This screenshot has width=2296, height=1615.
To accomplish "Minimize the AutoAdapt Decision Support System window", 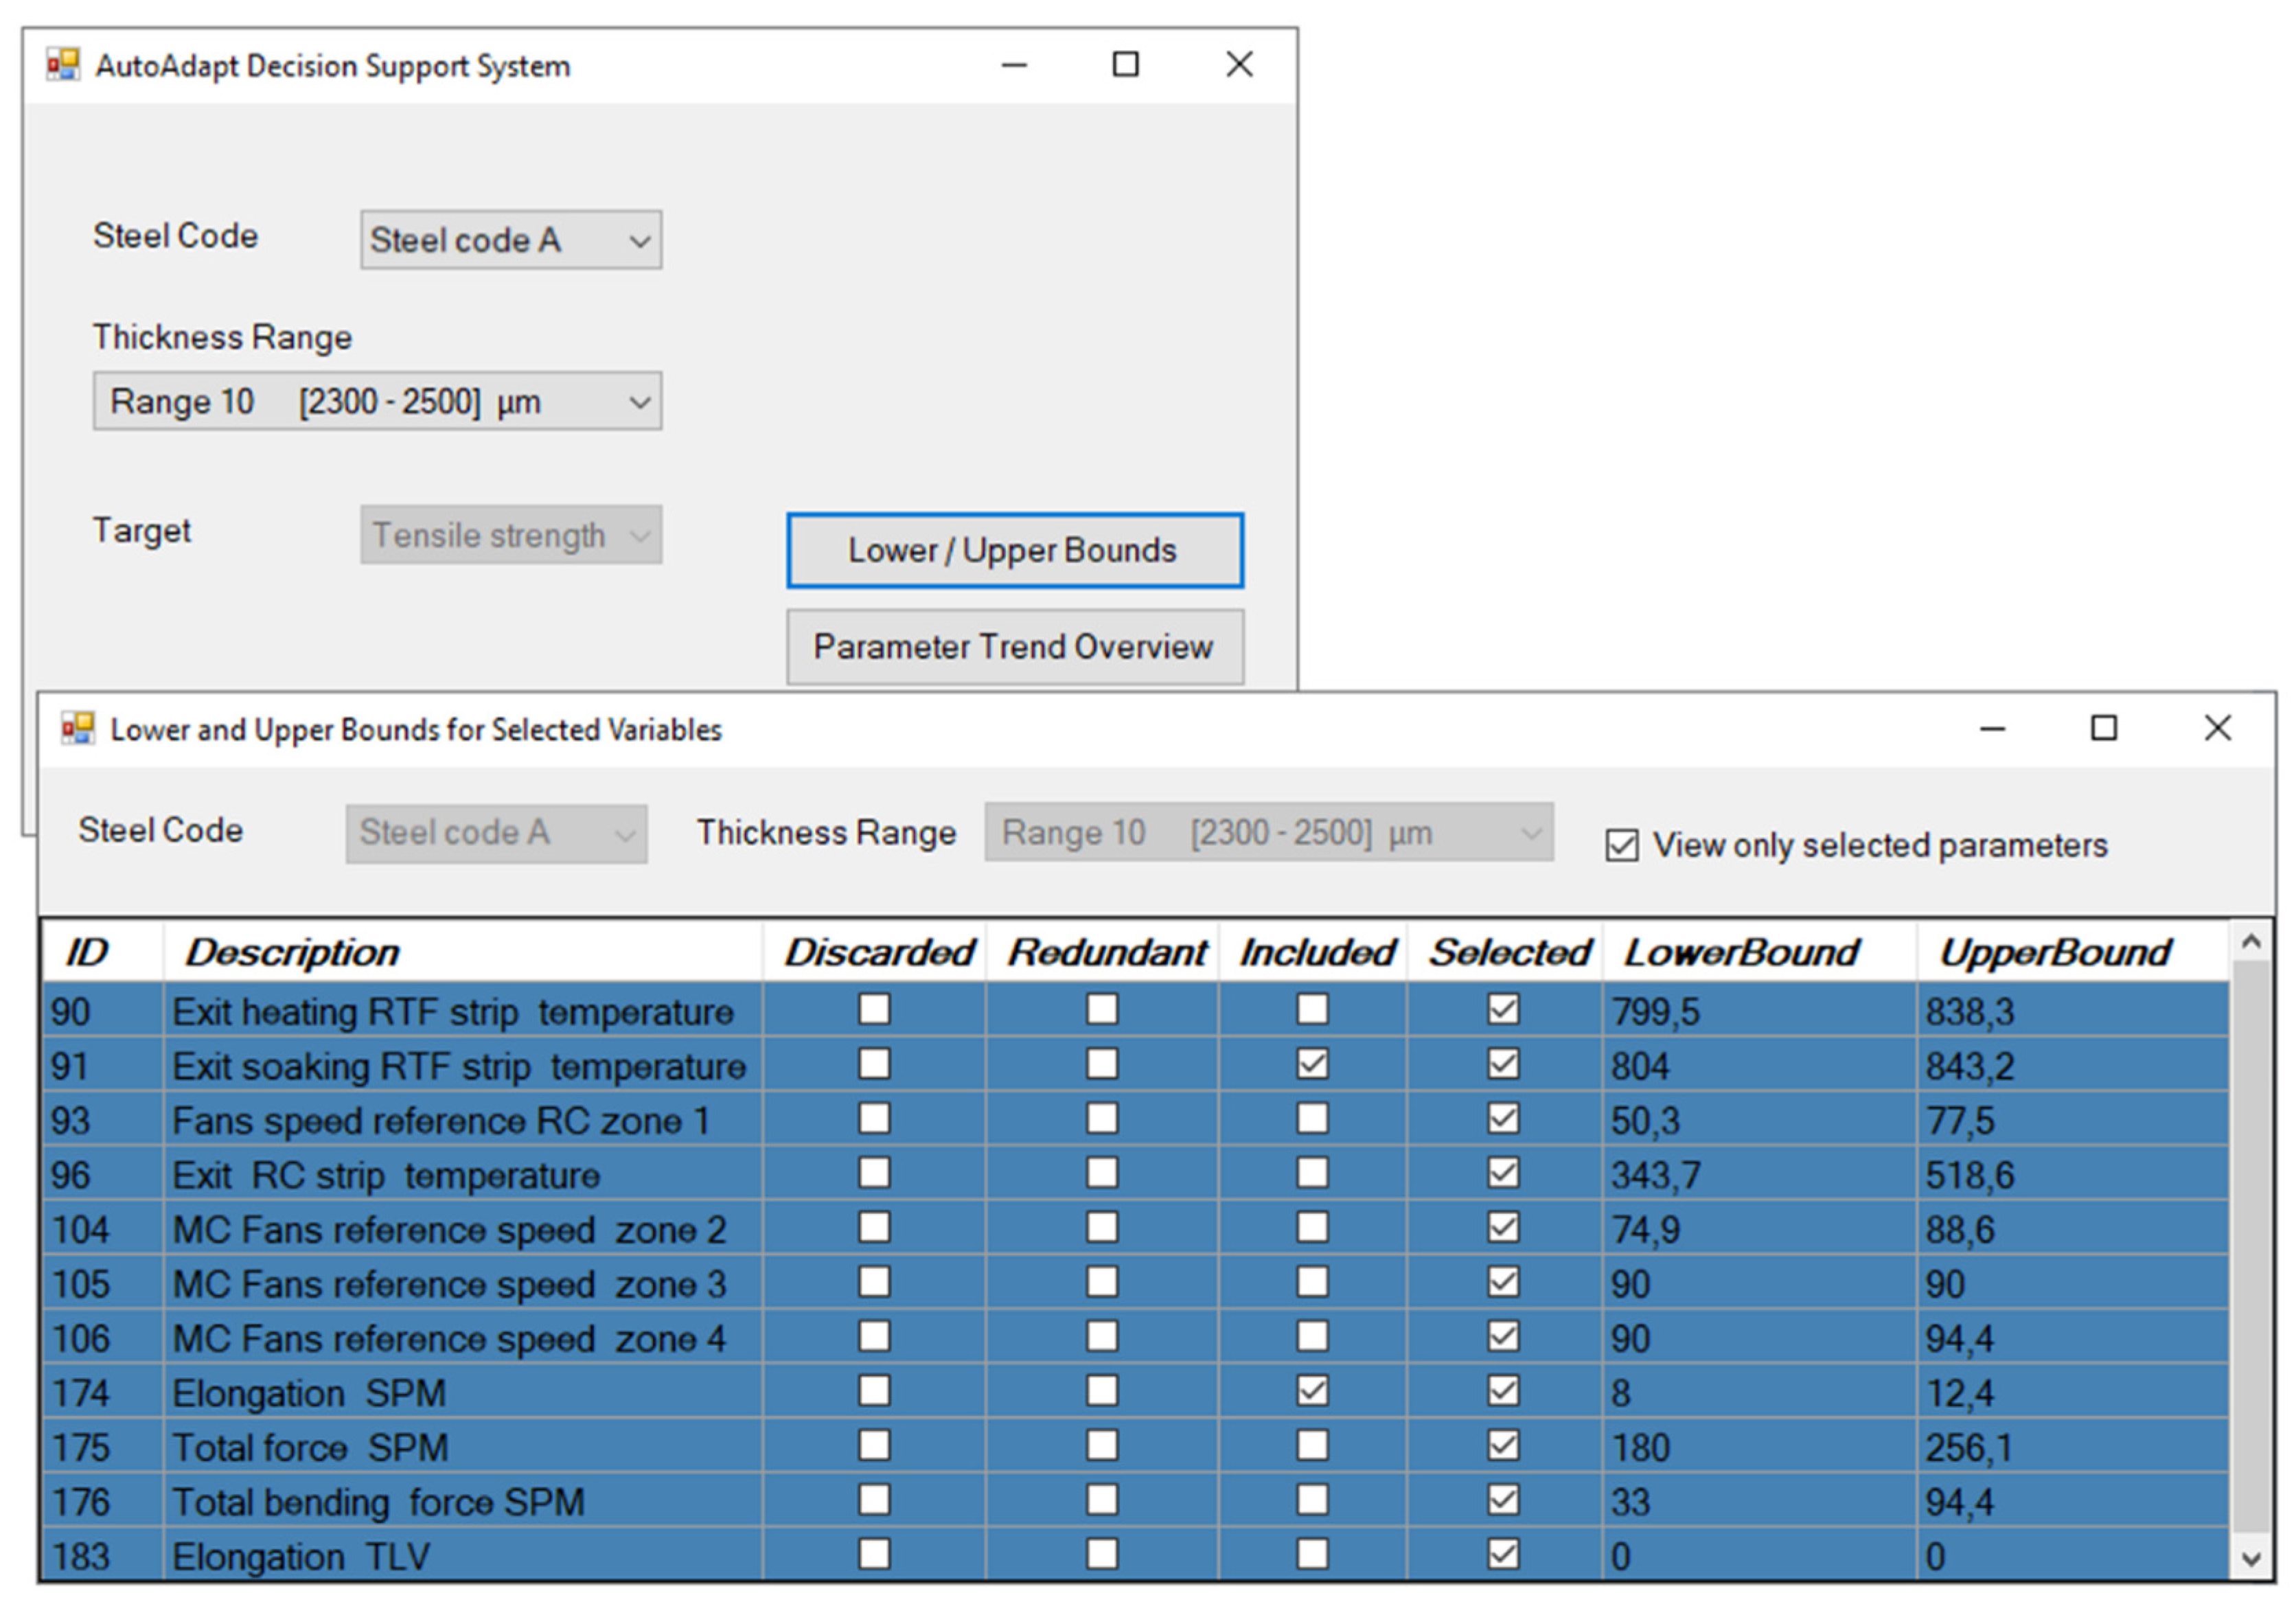I will click(x=1014, y=66).
